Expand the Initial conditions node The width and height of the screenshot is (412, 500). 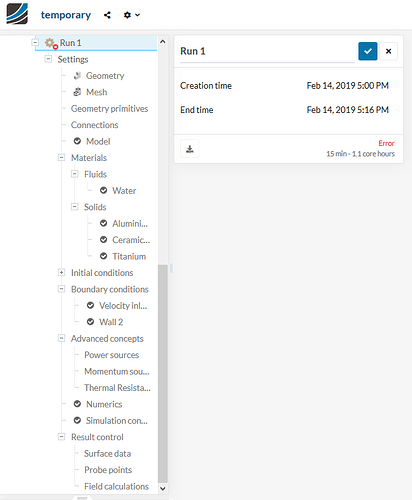click(61, 273)
